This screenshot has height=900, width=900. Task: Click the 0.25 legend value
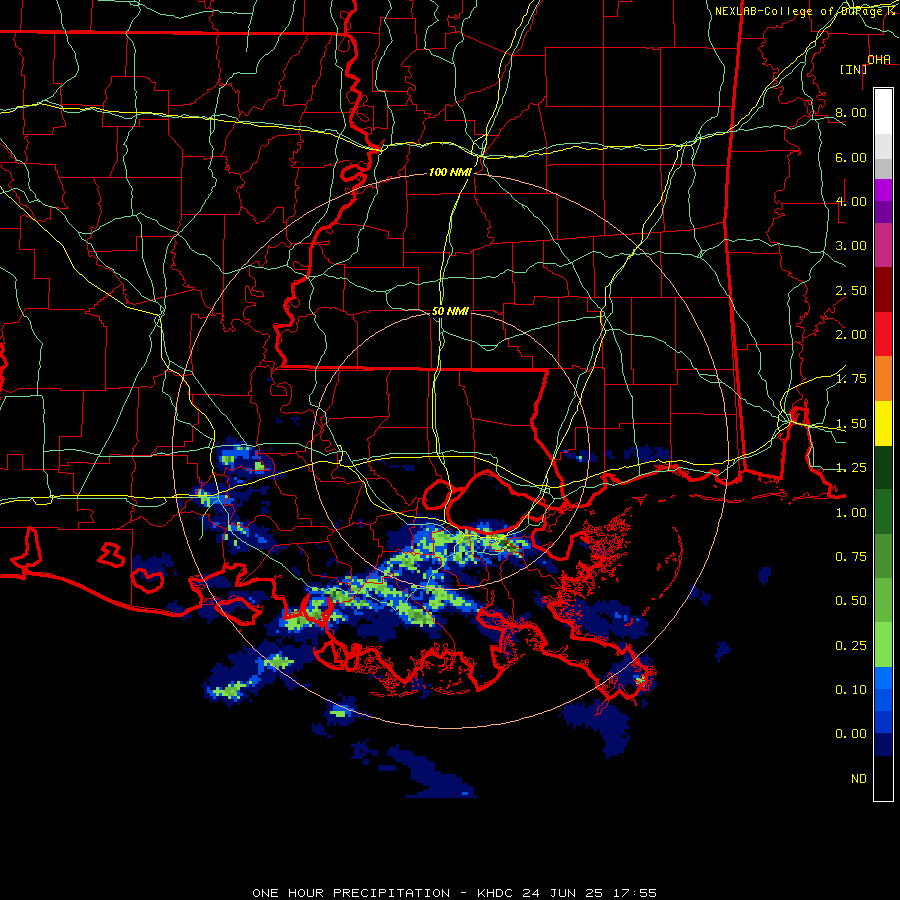pyautogui.click(x=851, y=646)
